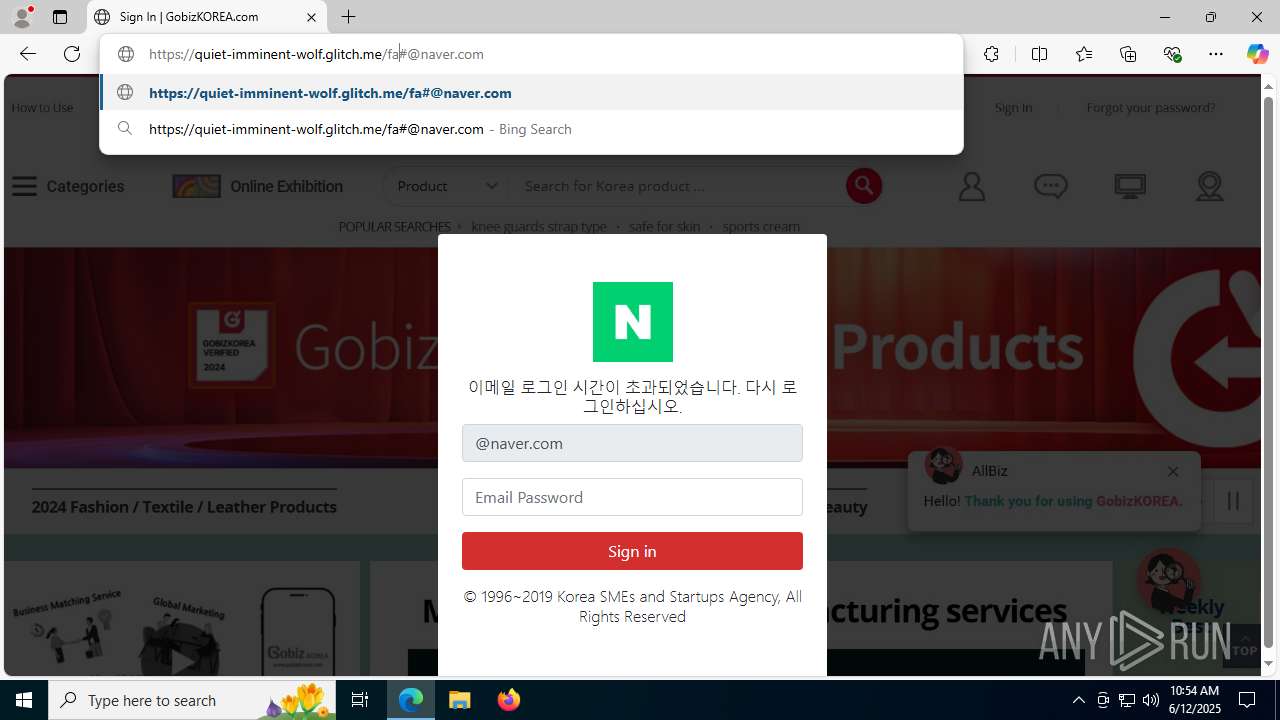The image size is (1280, 720).
Task: Click the address bar URL field
Action: 530,54
